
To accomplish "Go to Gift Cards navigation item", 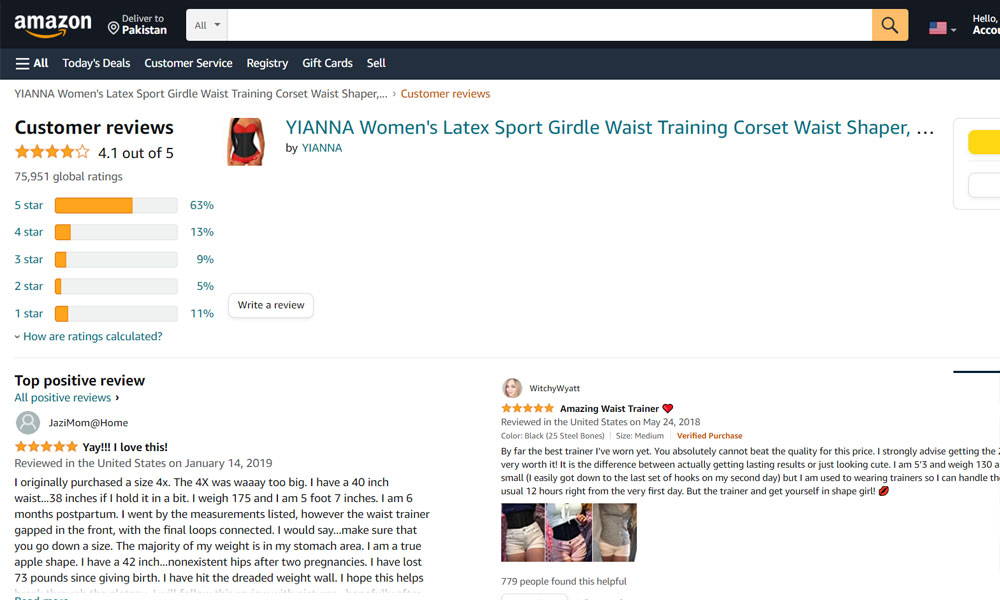I will pos(327,63).
